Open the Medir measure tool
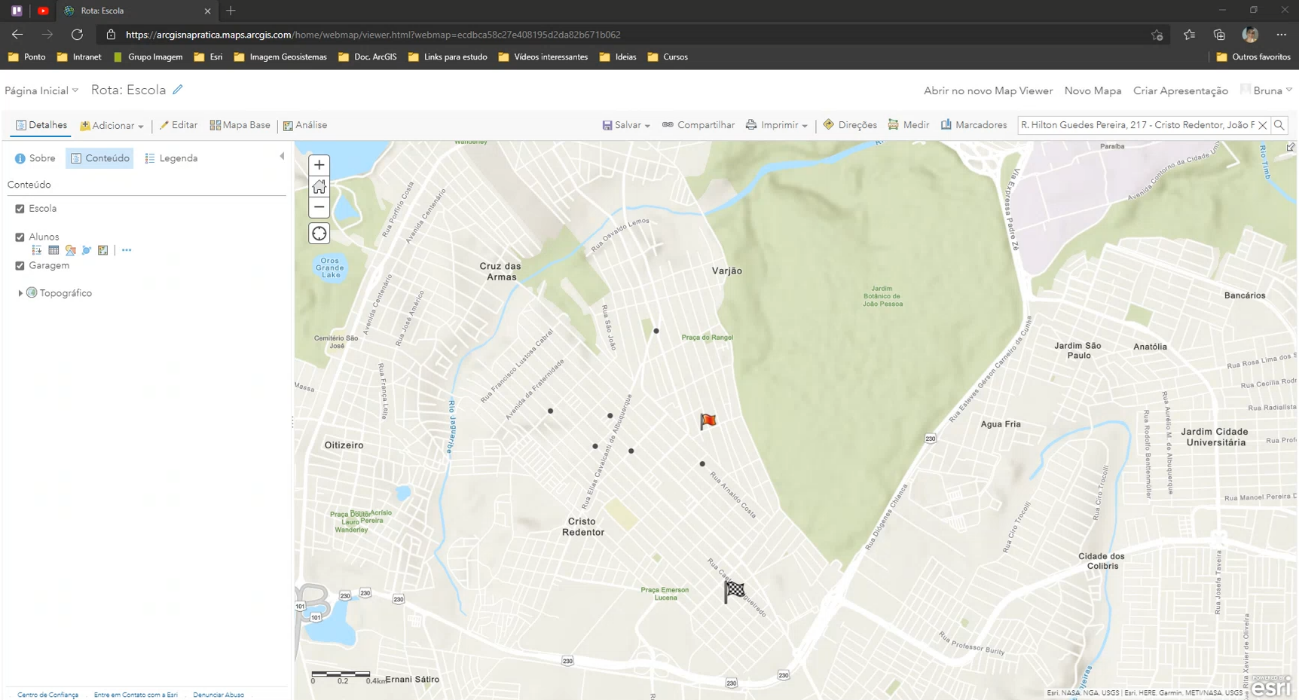Image resolution: width=1299 pixels, height=700 pixels. (x=908, y=125)
